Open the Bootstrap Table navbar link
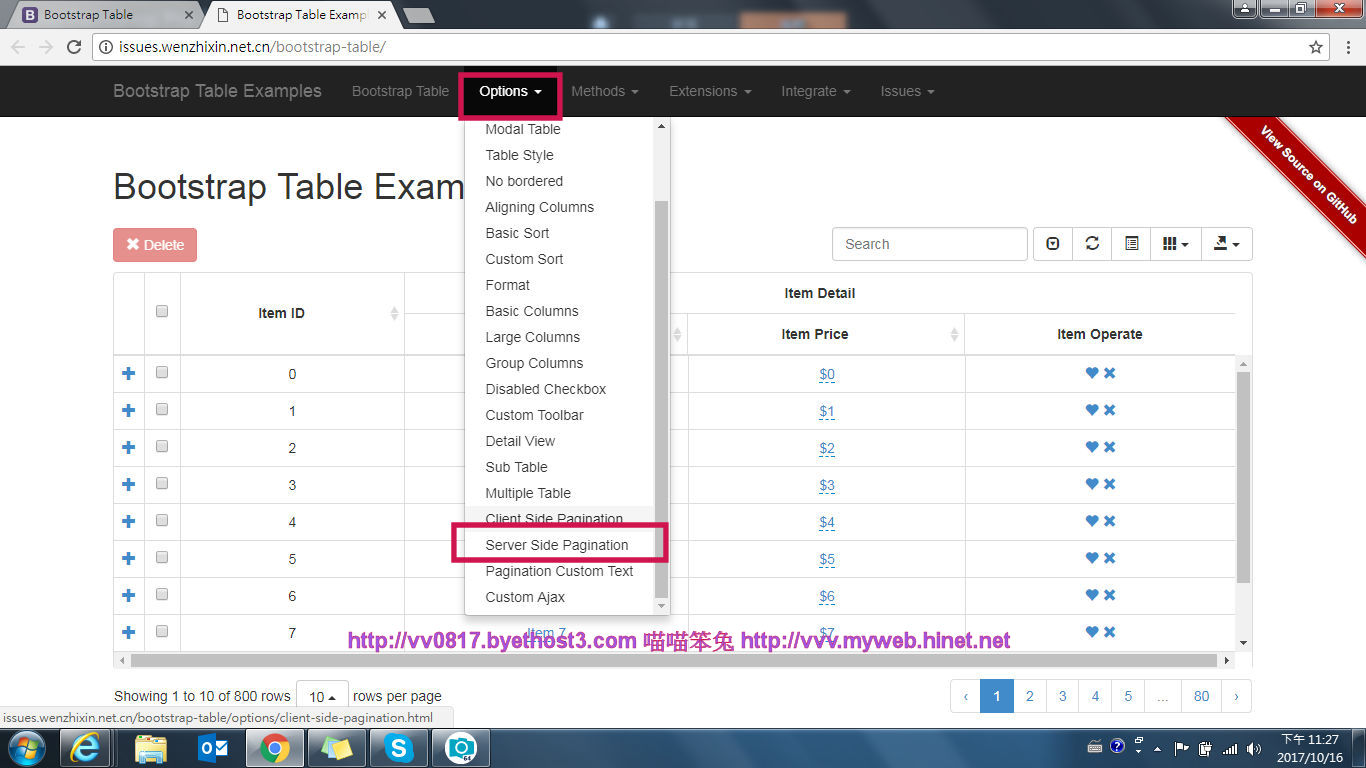The image size is (1366, 768). pyautogui.click(x=400, y=91)
